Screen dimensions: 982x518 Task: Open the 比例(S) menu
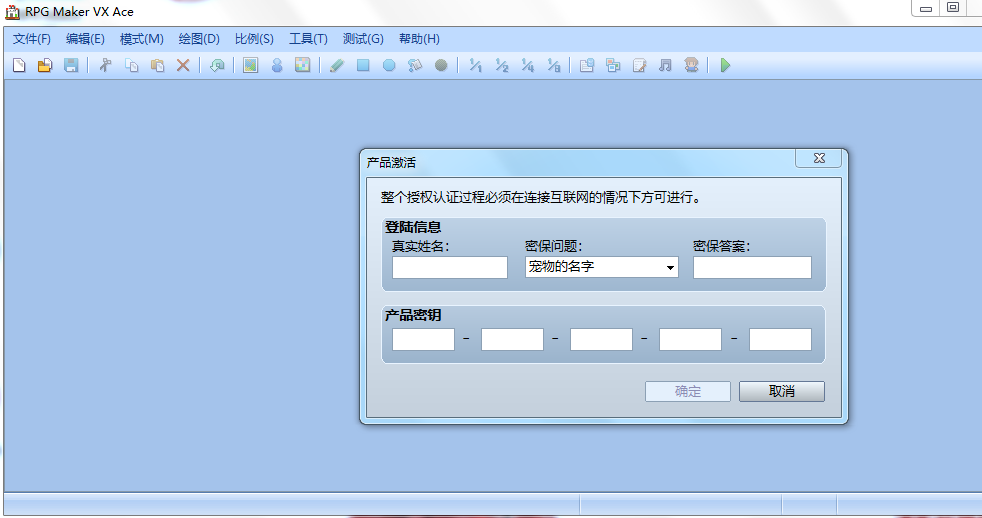click(x=254, y=39)
